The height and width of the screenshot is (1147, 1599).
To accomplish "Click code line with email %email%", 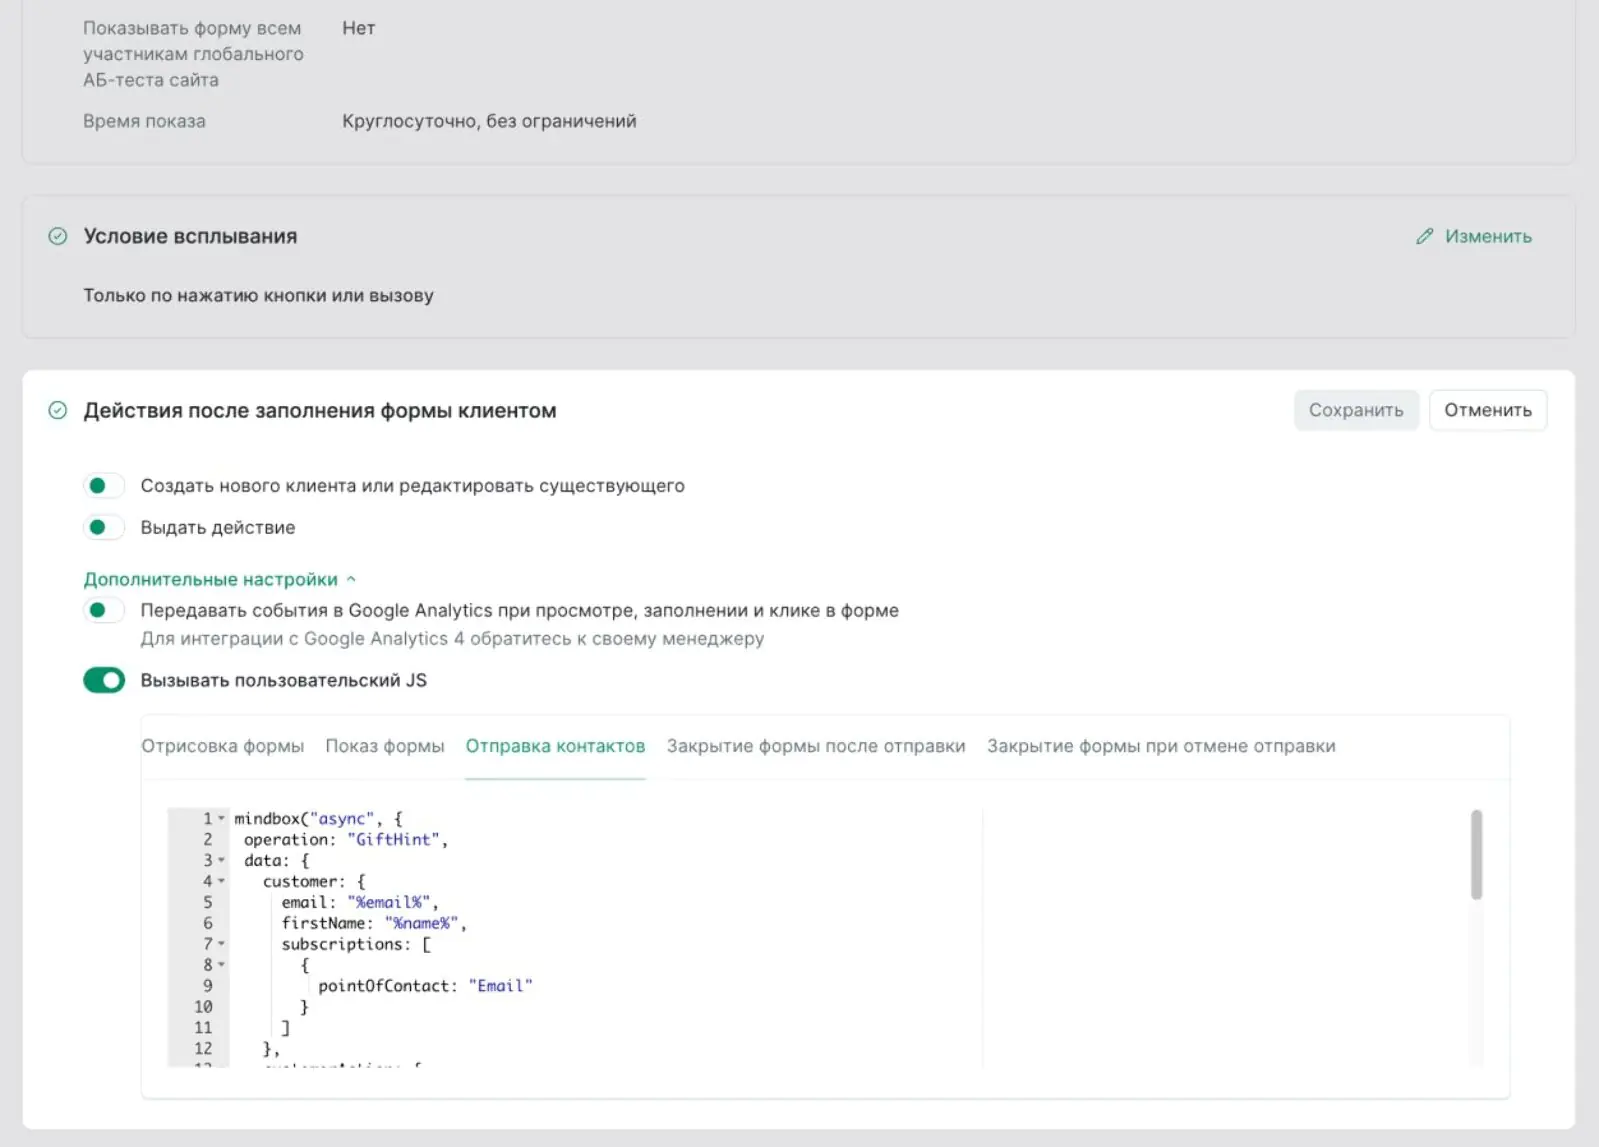I will point(360,903).
